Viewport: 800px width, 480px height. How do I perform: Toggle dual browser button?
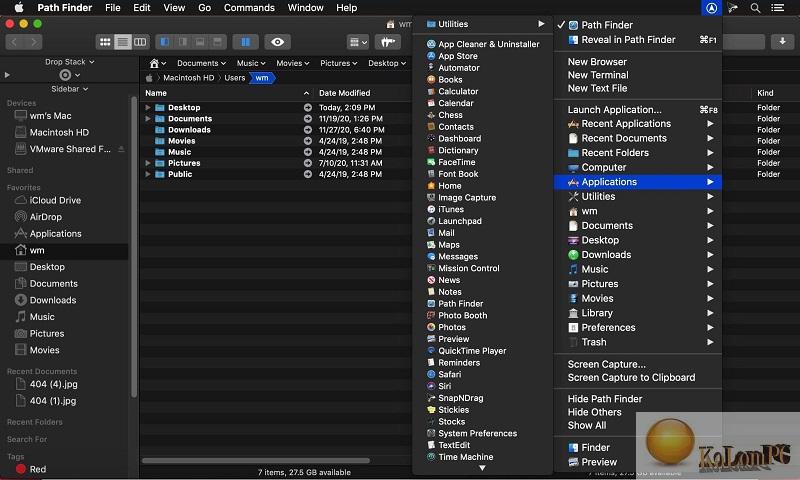click(x=245, y=42)
